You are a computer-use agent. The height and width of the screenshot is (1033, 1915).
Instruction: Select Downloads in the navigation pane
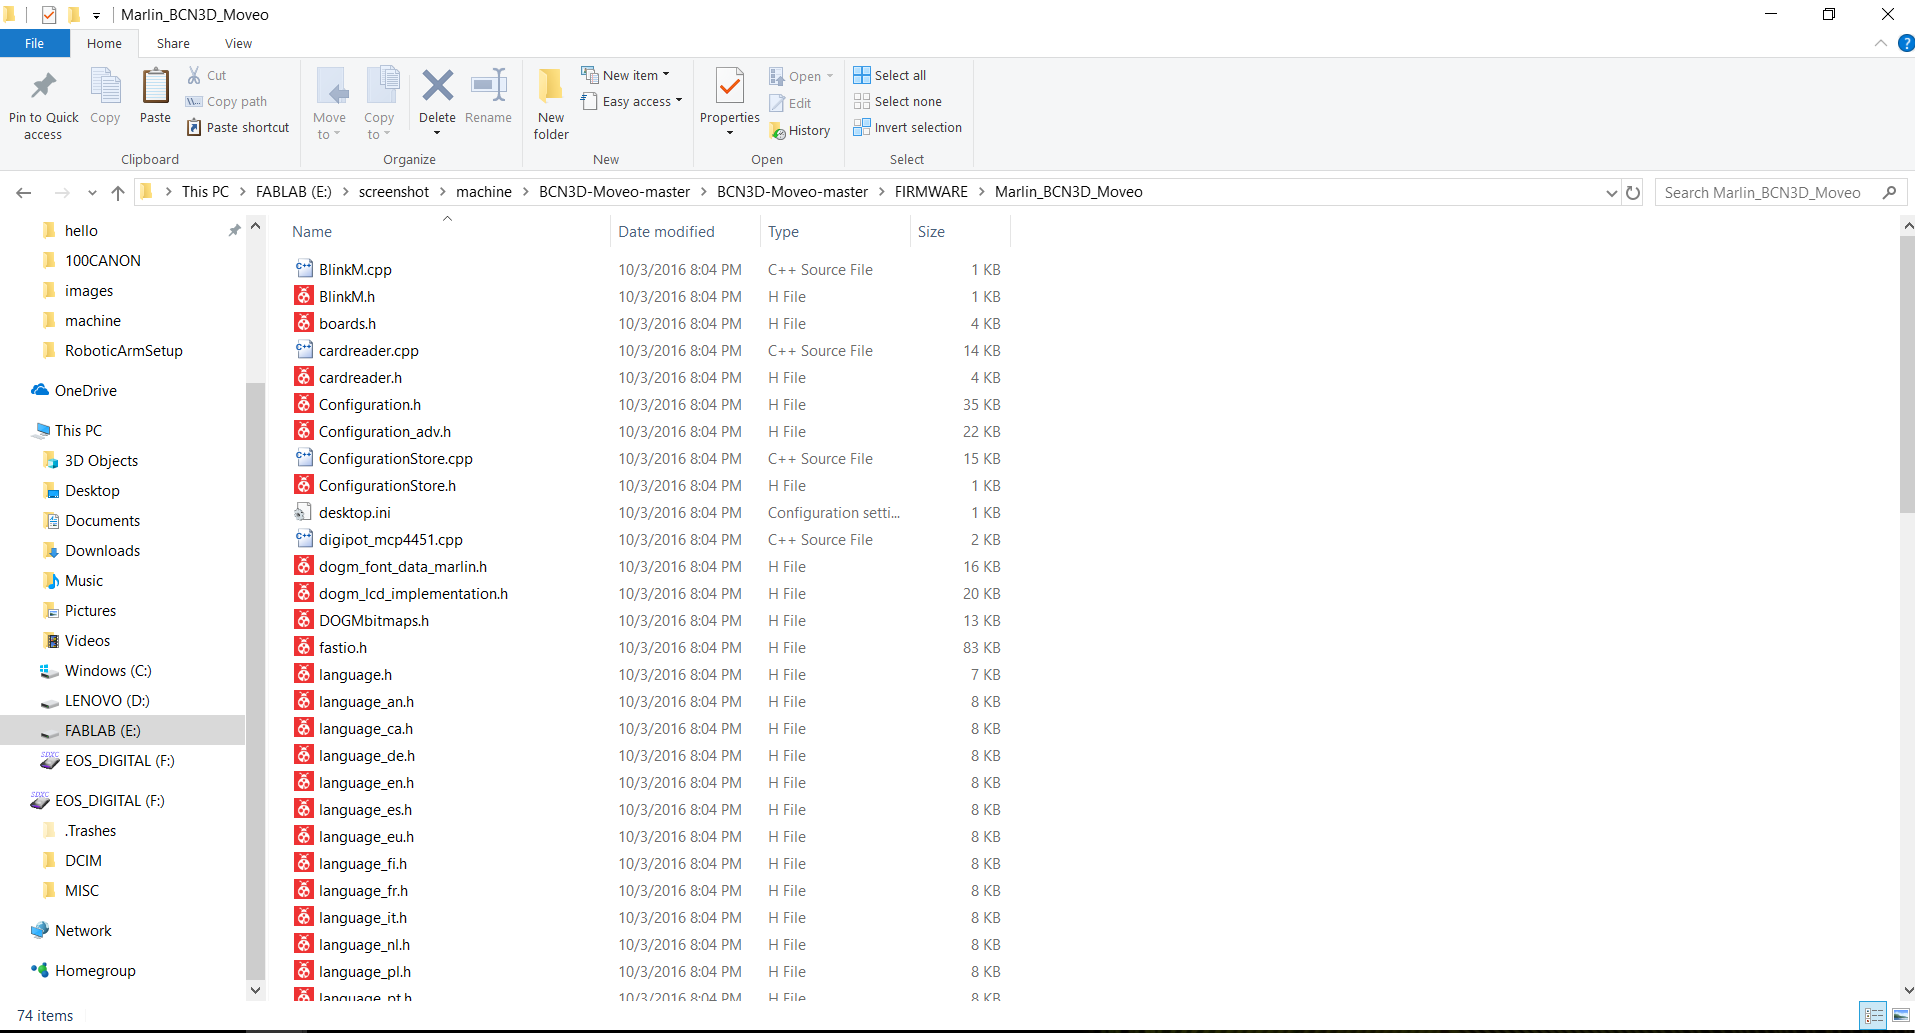(102, 550)
